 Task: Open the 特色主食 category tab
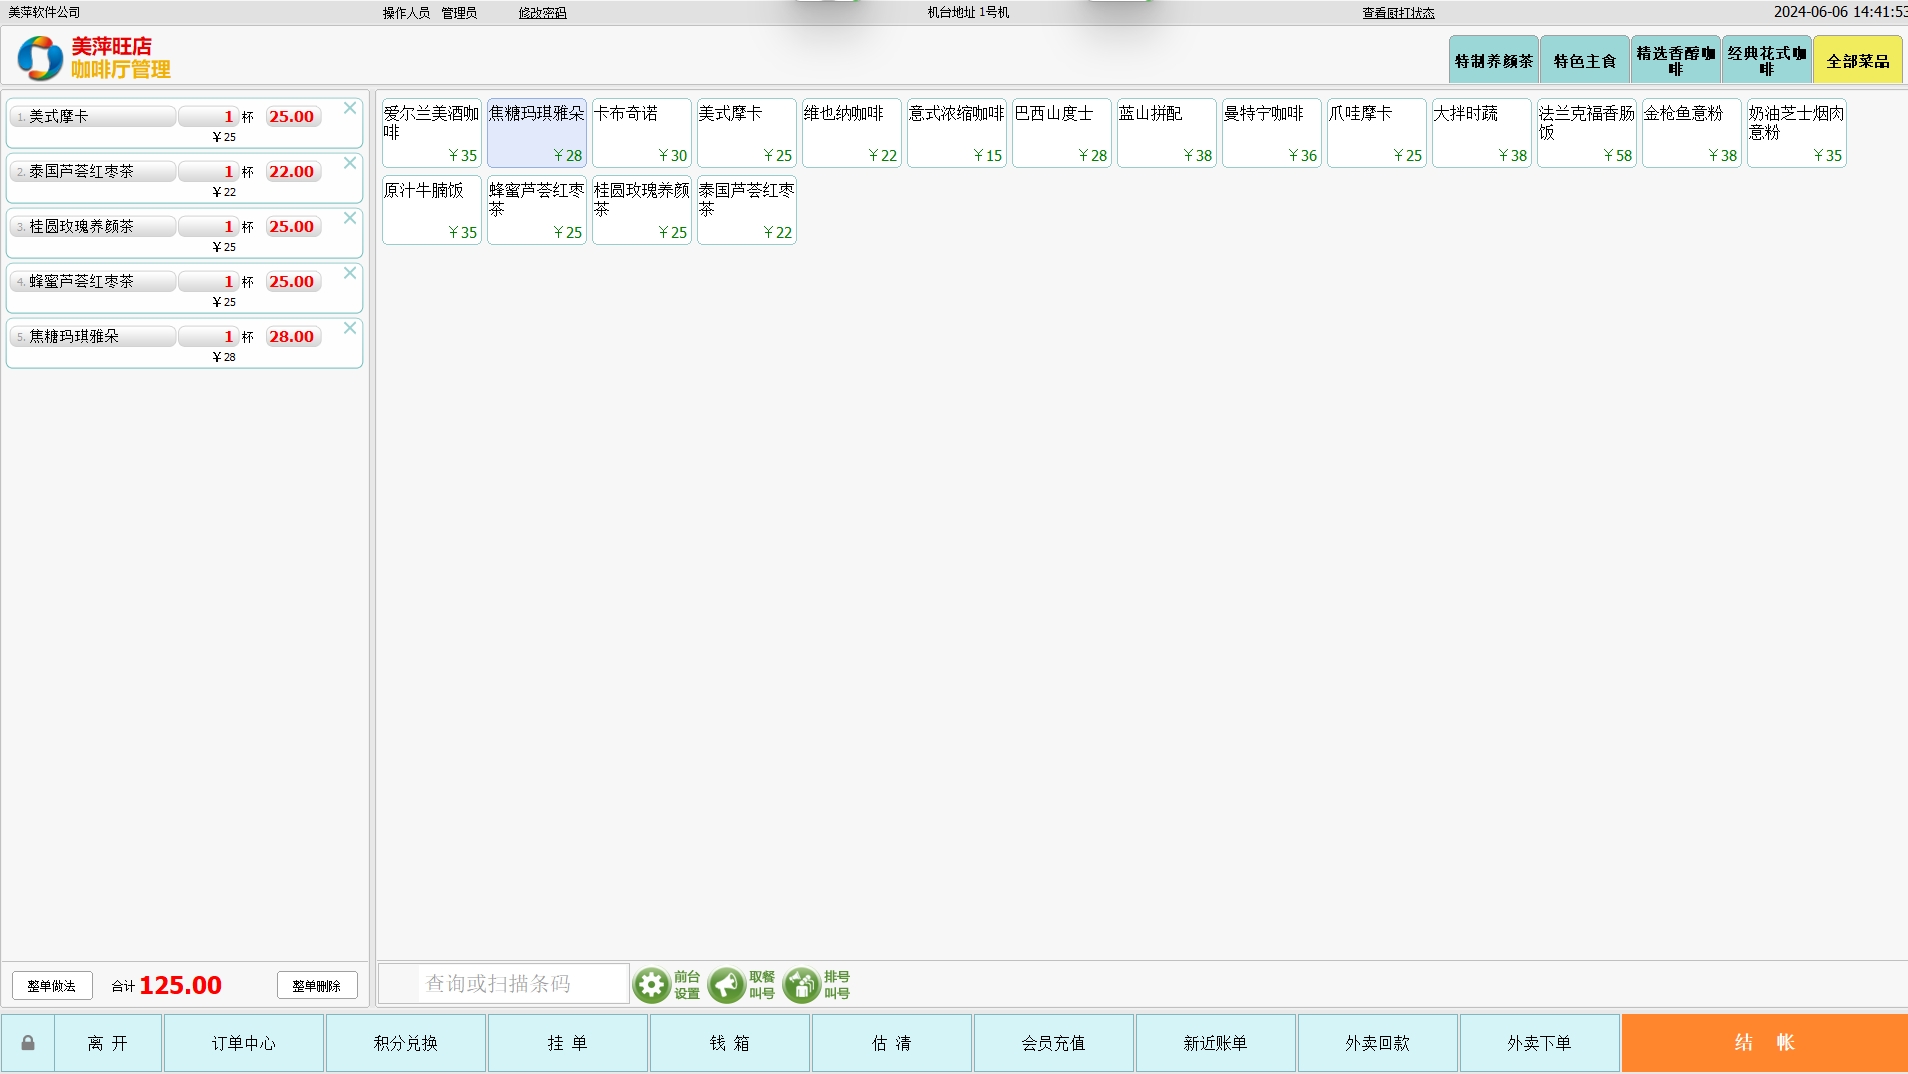coord(1584,61)
